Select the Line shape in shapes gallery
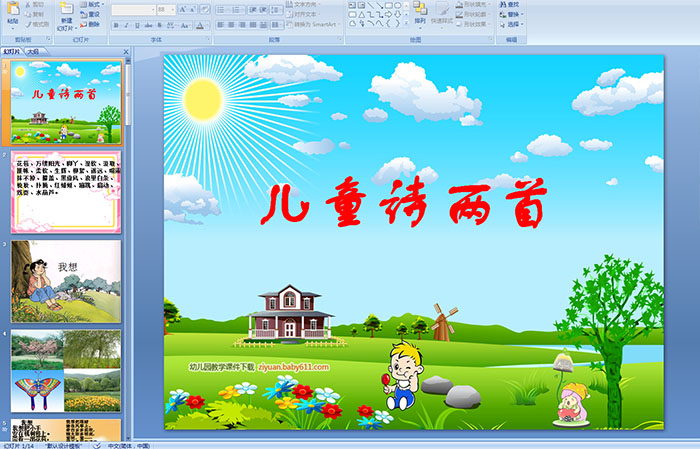Viewport: 700px width, 449px height. tap(371, 5)
